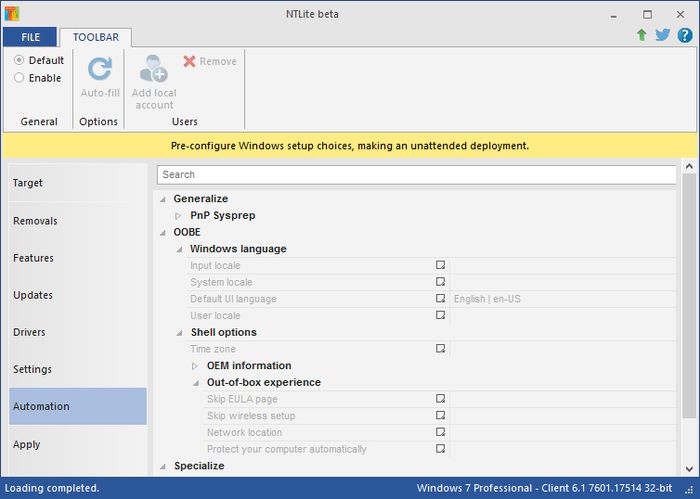Expand the OEM information section
This screenshot has height=499, width=700.
(195, 366)
